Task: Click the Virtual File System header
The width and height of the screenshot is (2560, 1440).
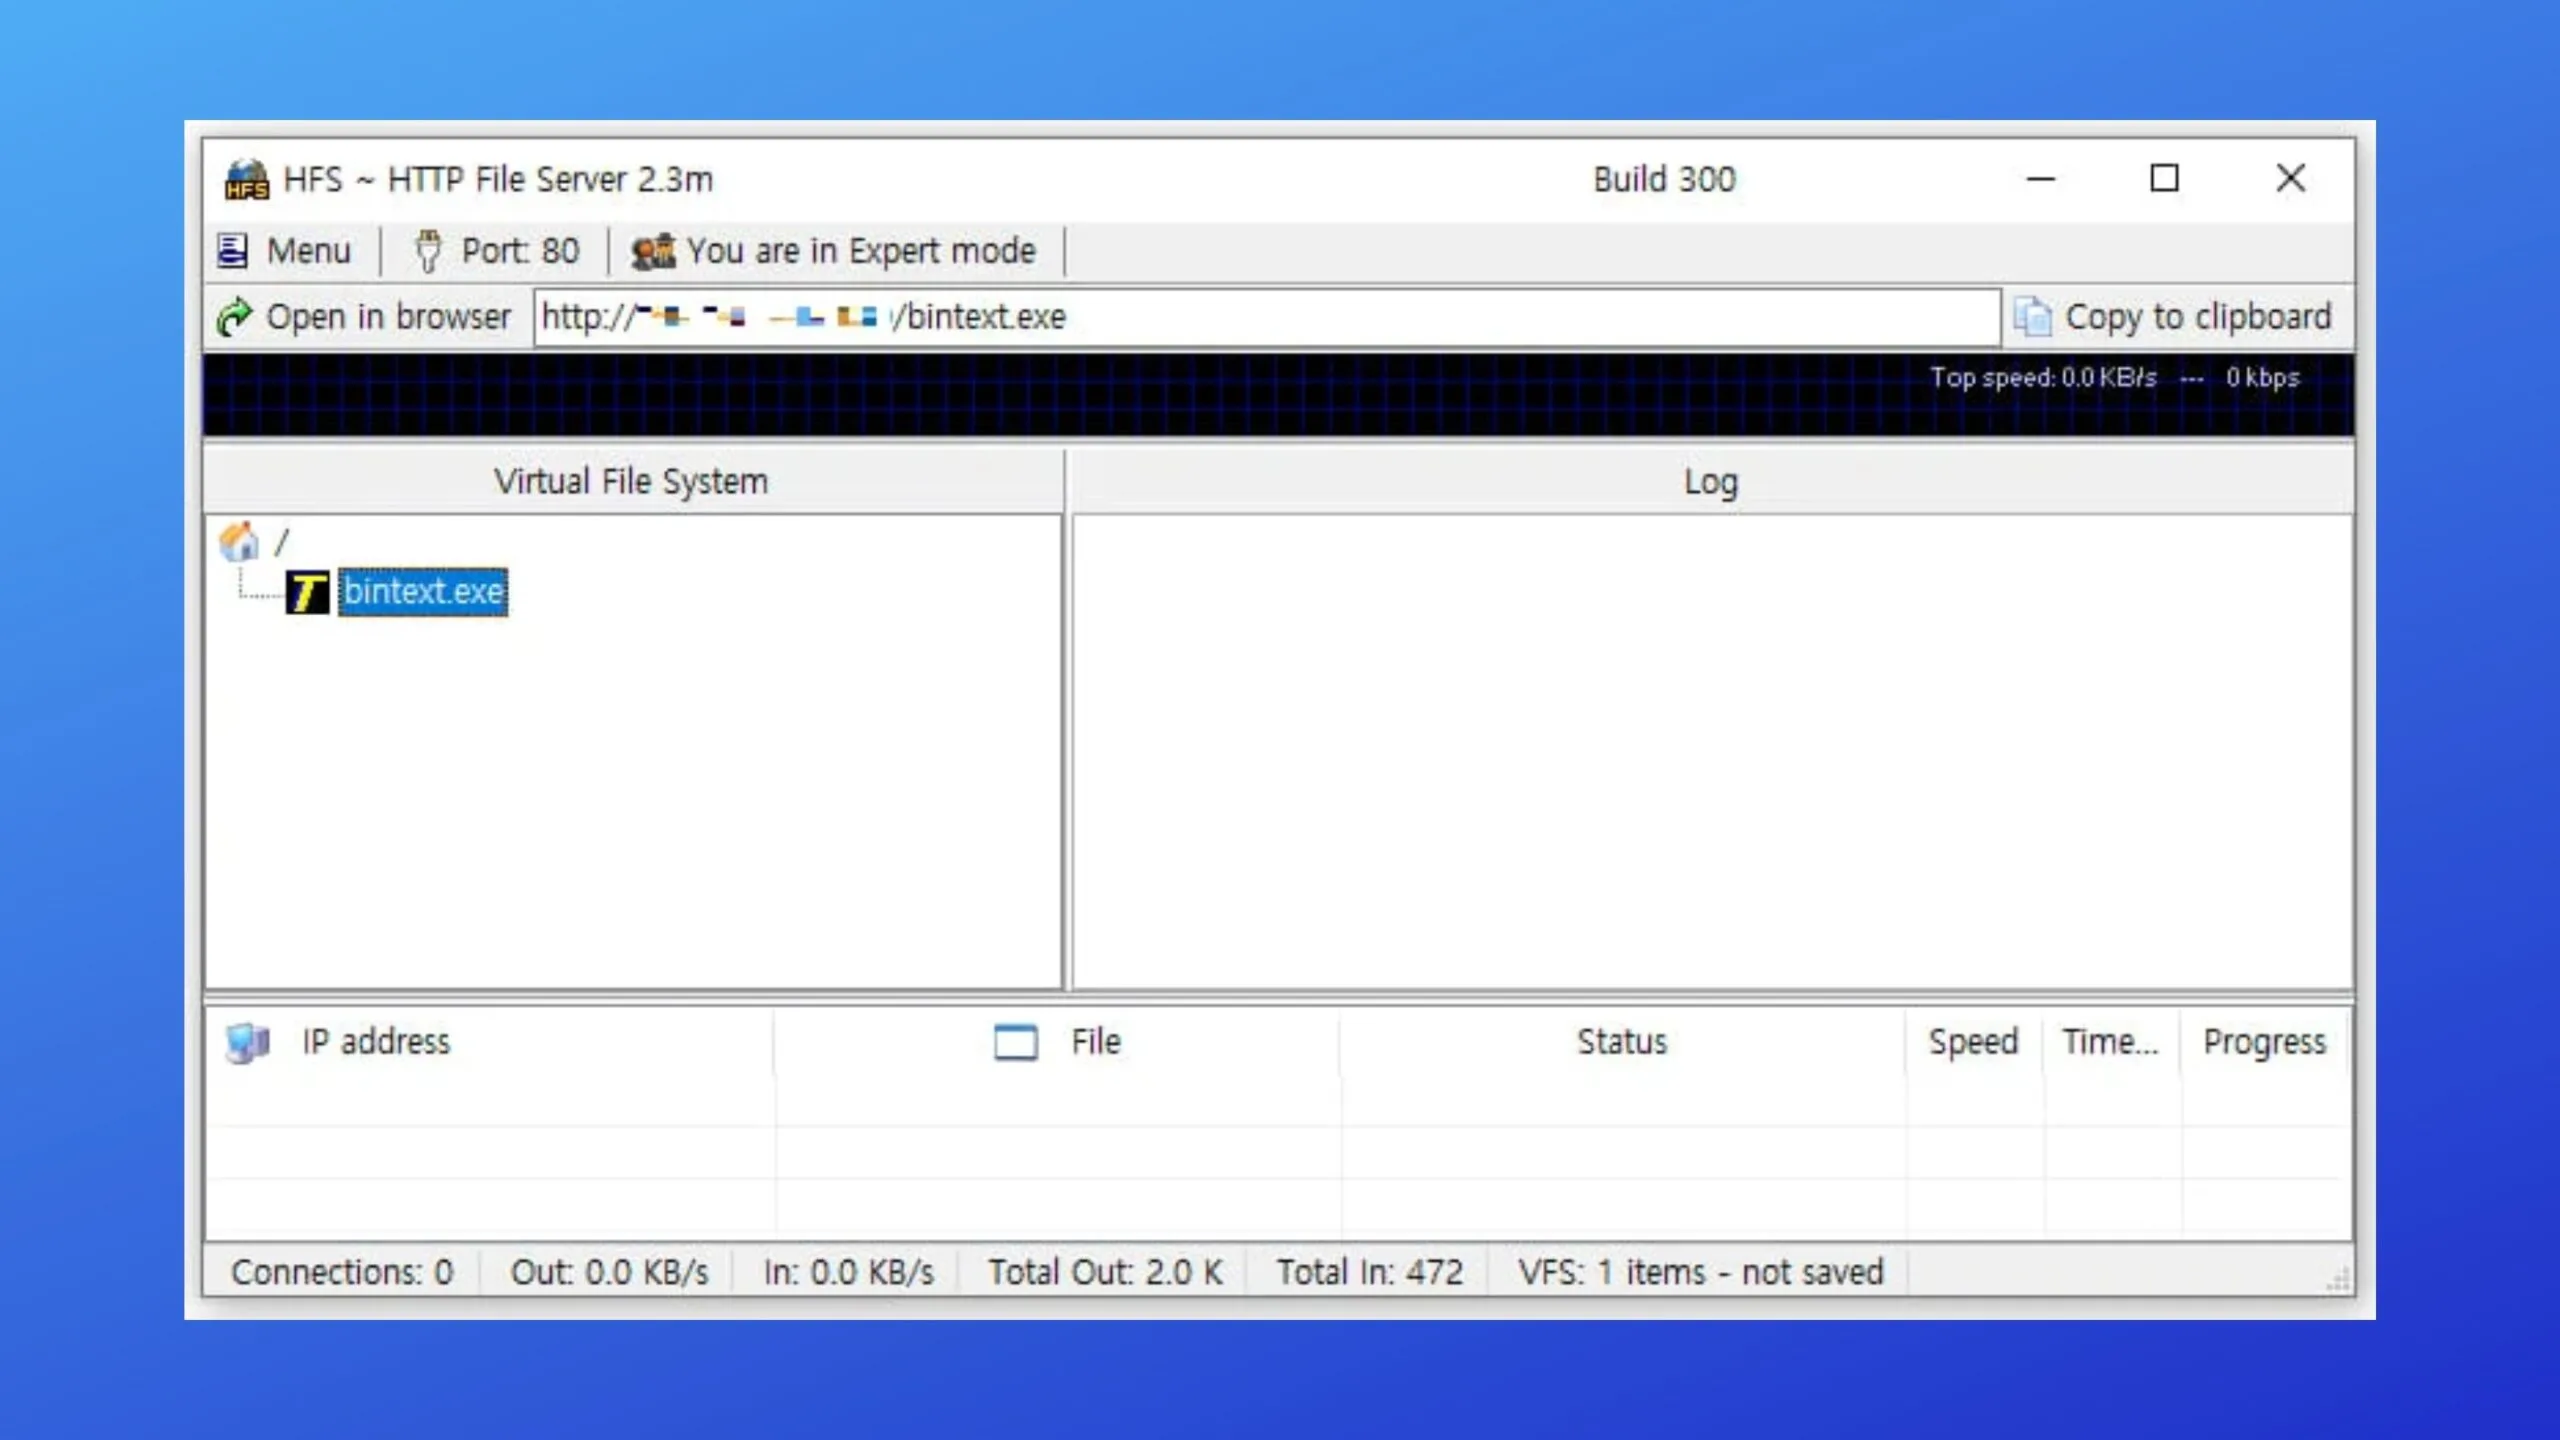Action: [x=632, y=482]
